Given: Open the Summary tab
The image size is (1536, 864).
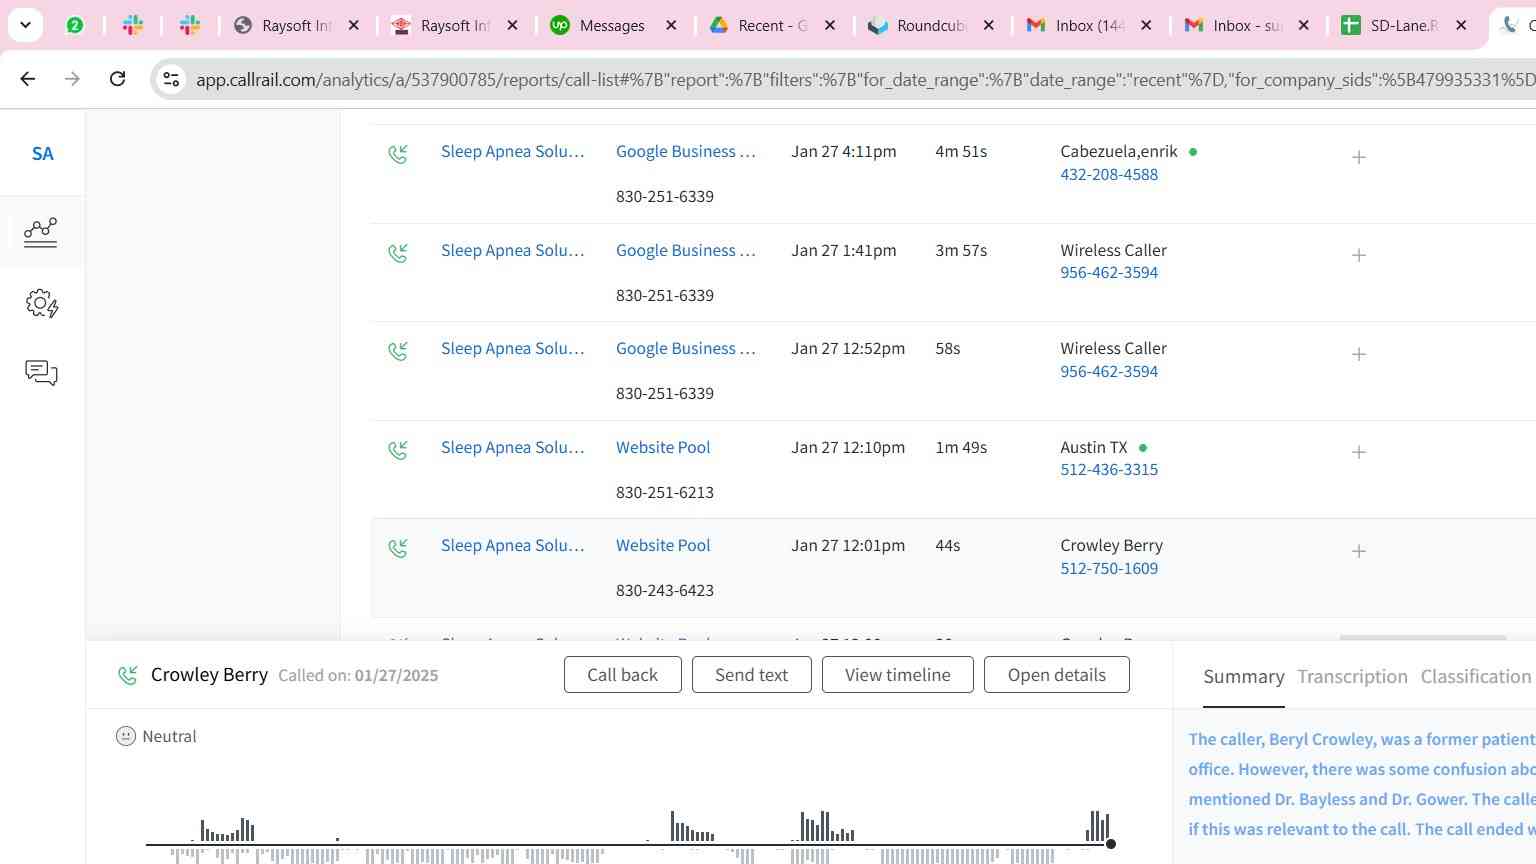Looking at the screenshot, I should [1243, 677].
